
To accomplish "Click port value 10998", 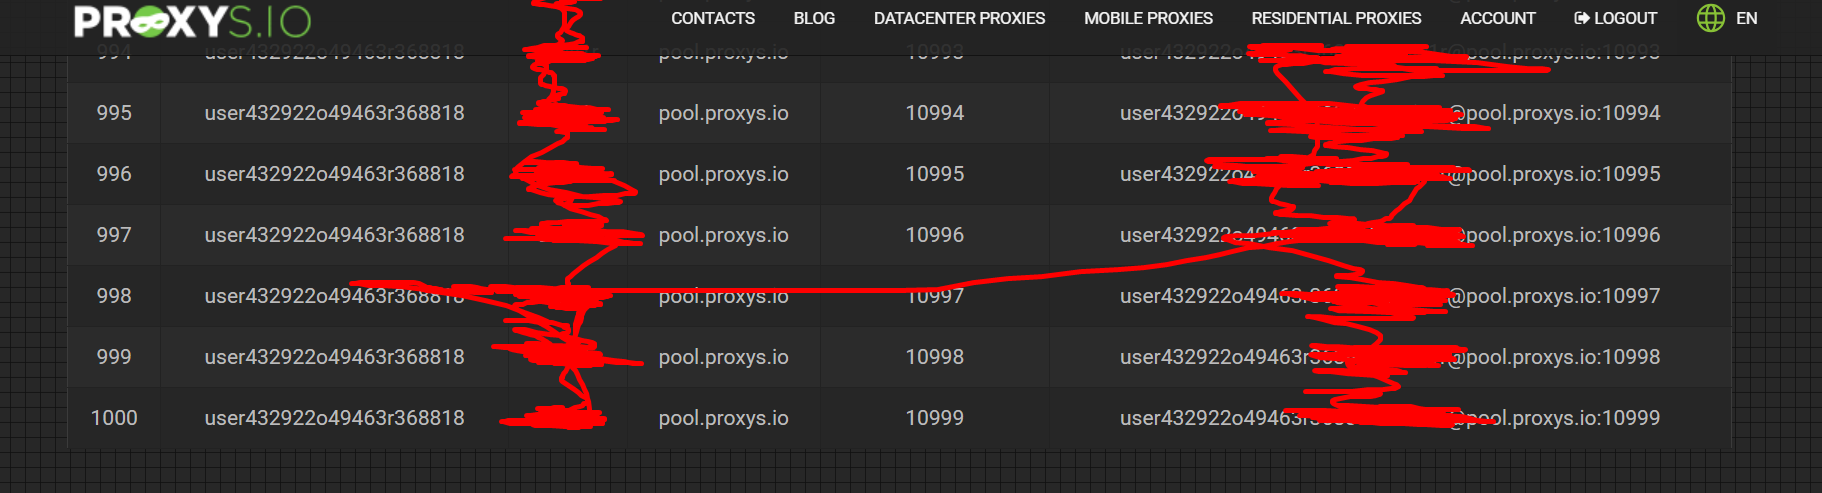I will tap(935, 357).
